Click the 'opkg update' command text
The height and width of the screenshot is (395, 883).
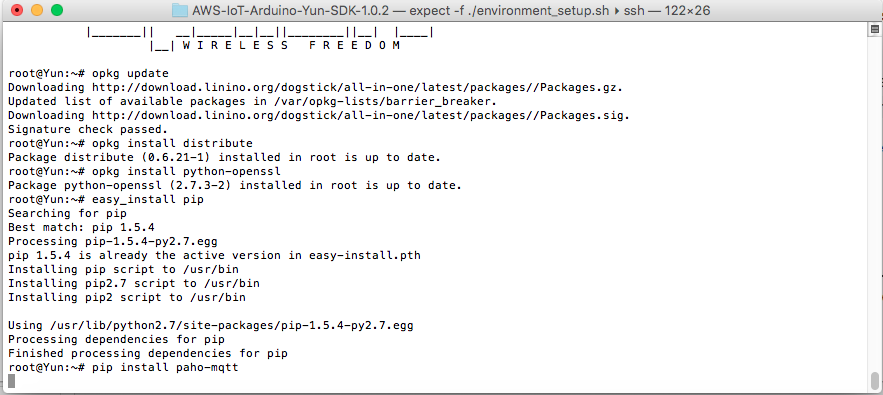pyautogui.click(x=130, y=73)
